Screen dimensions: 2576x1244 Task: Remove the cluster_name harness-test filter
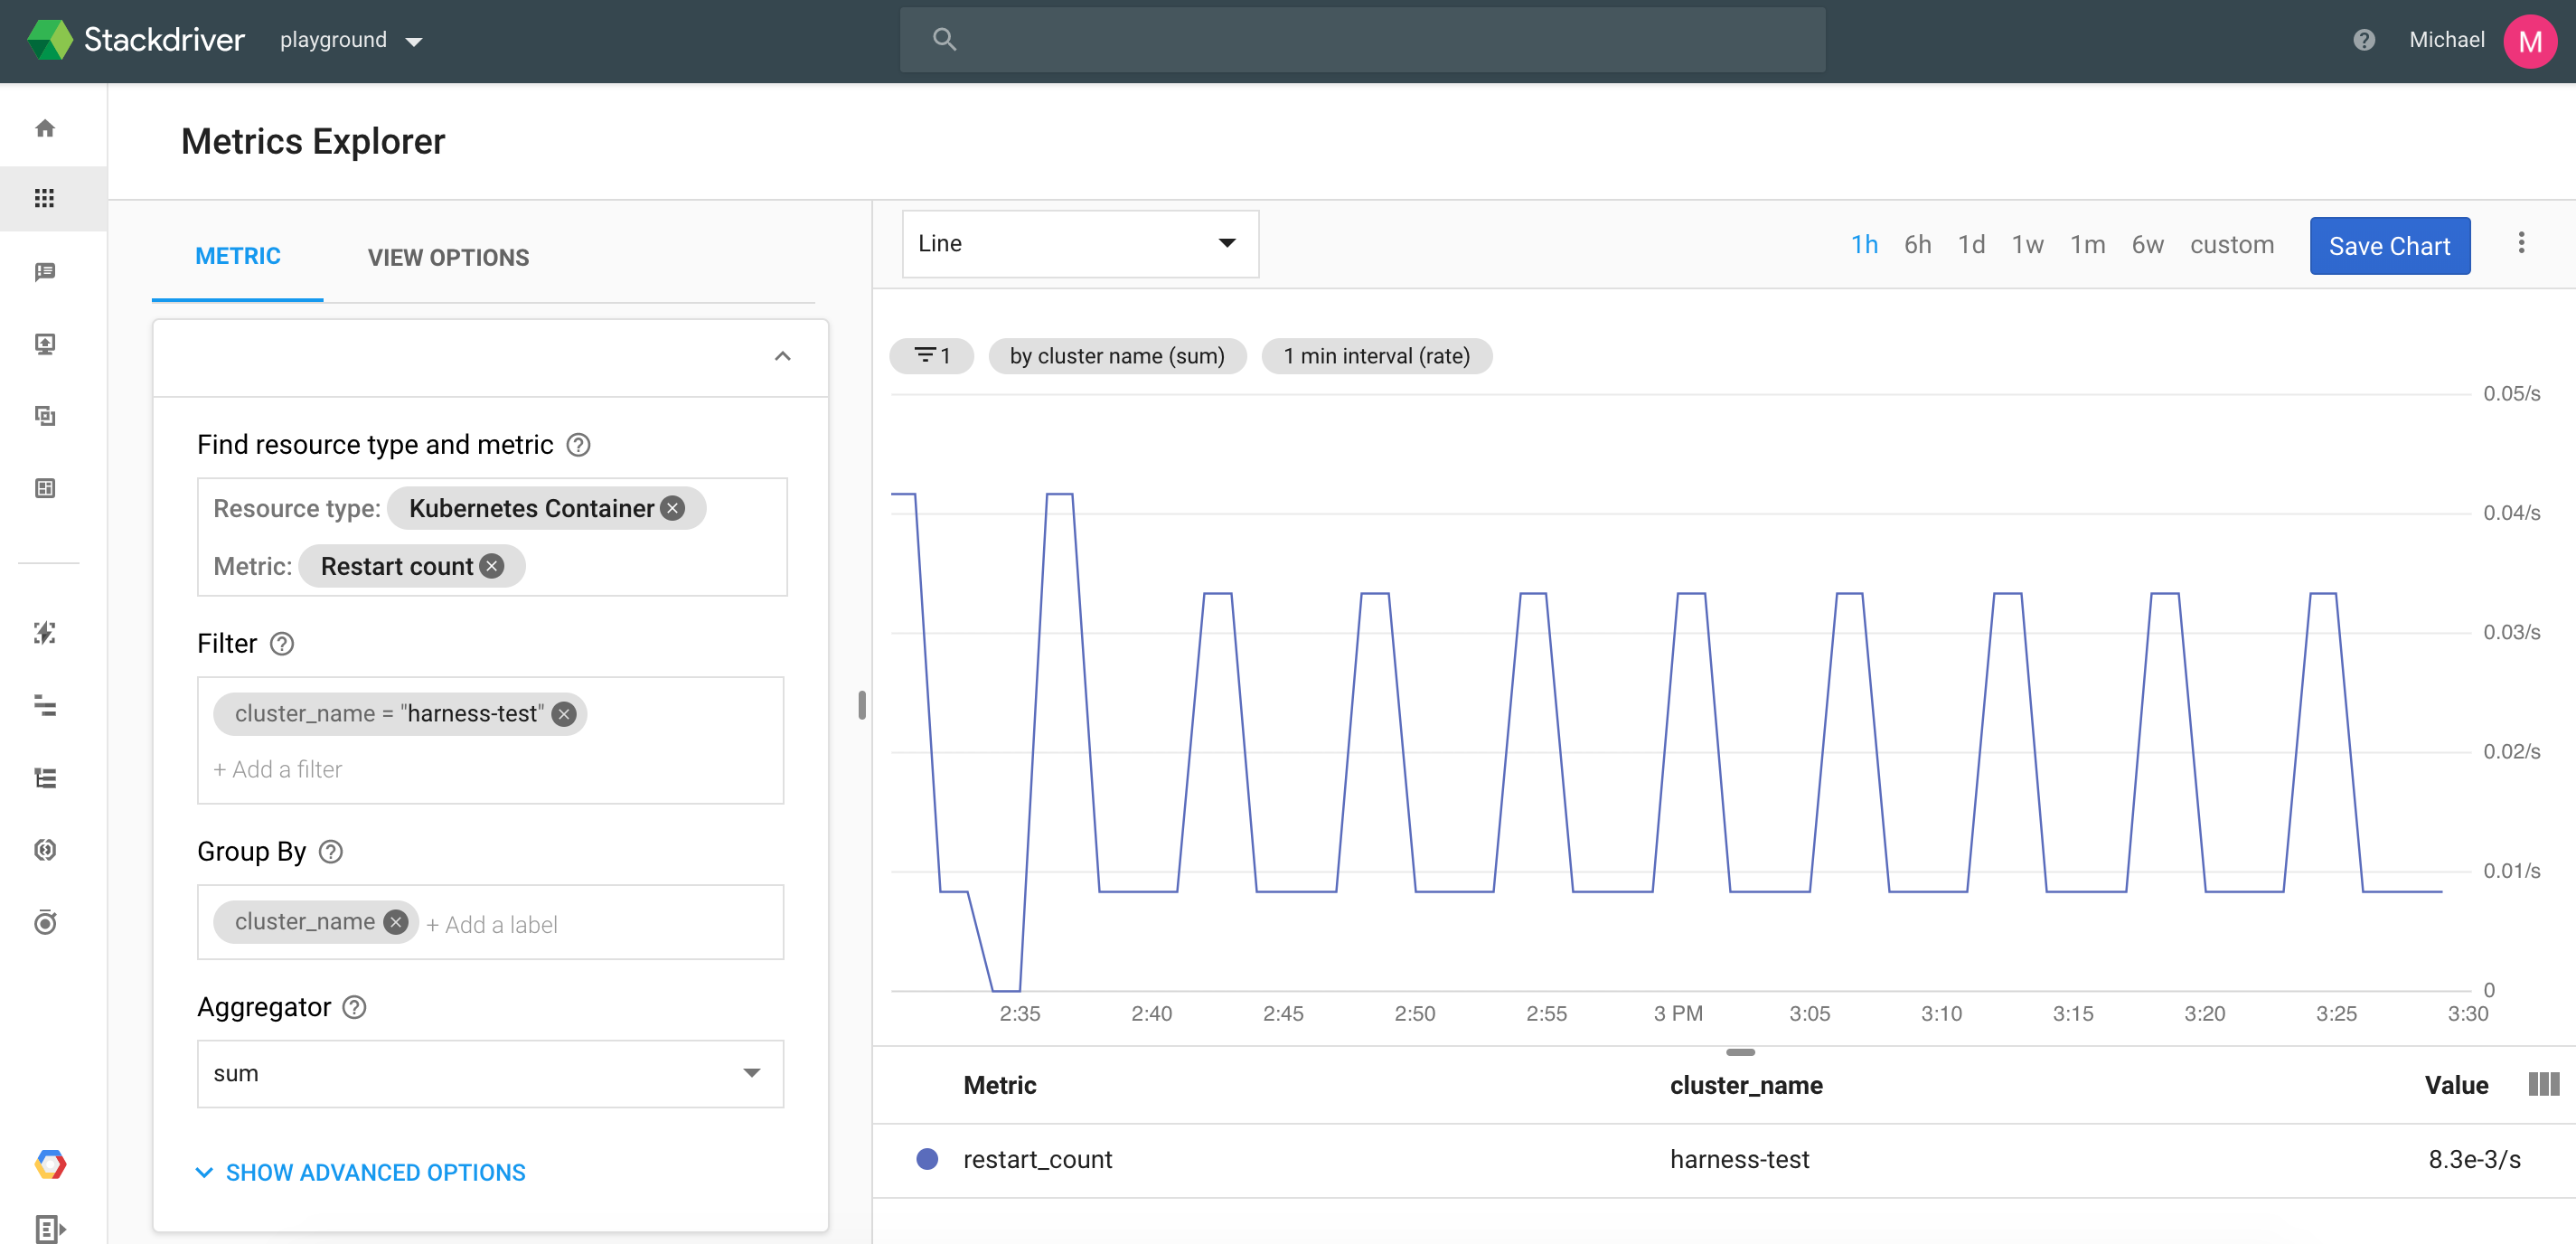pos(564,714)
